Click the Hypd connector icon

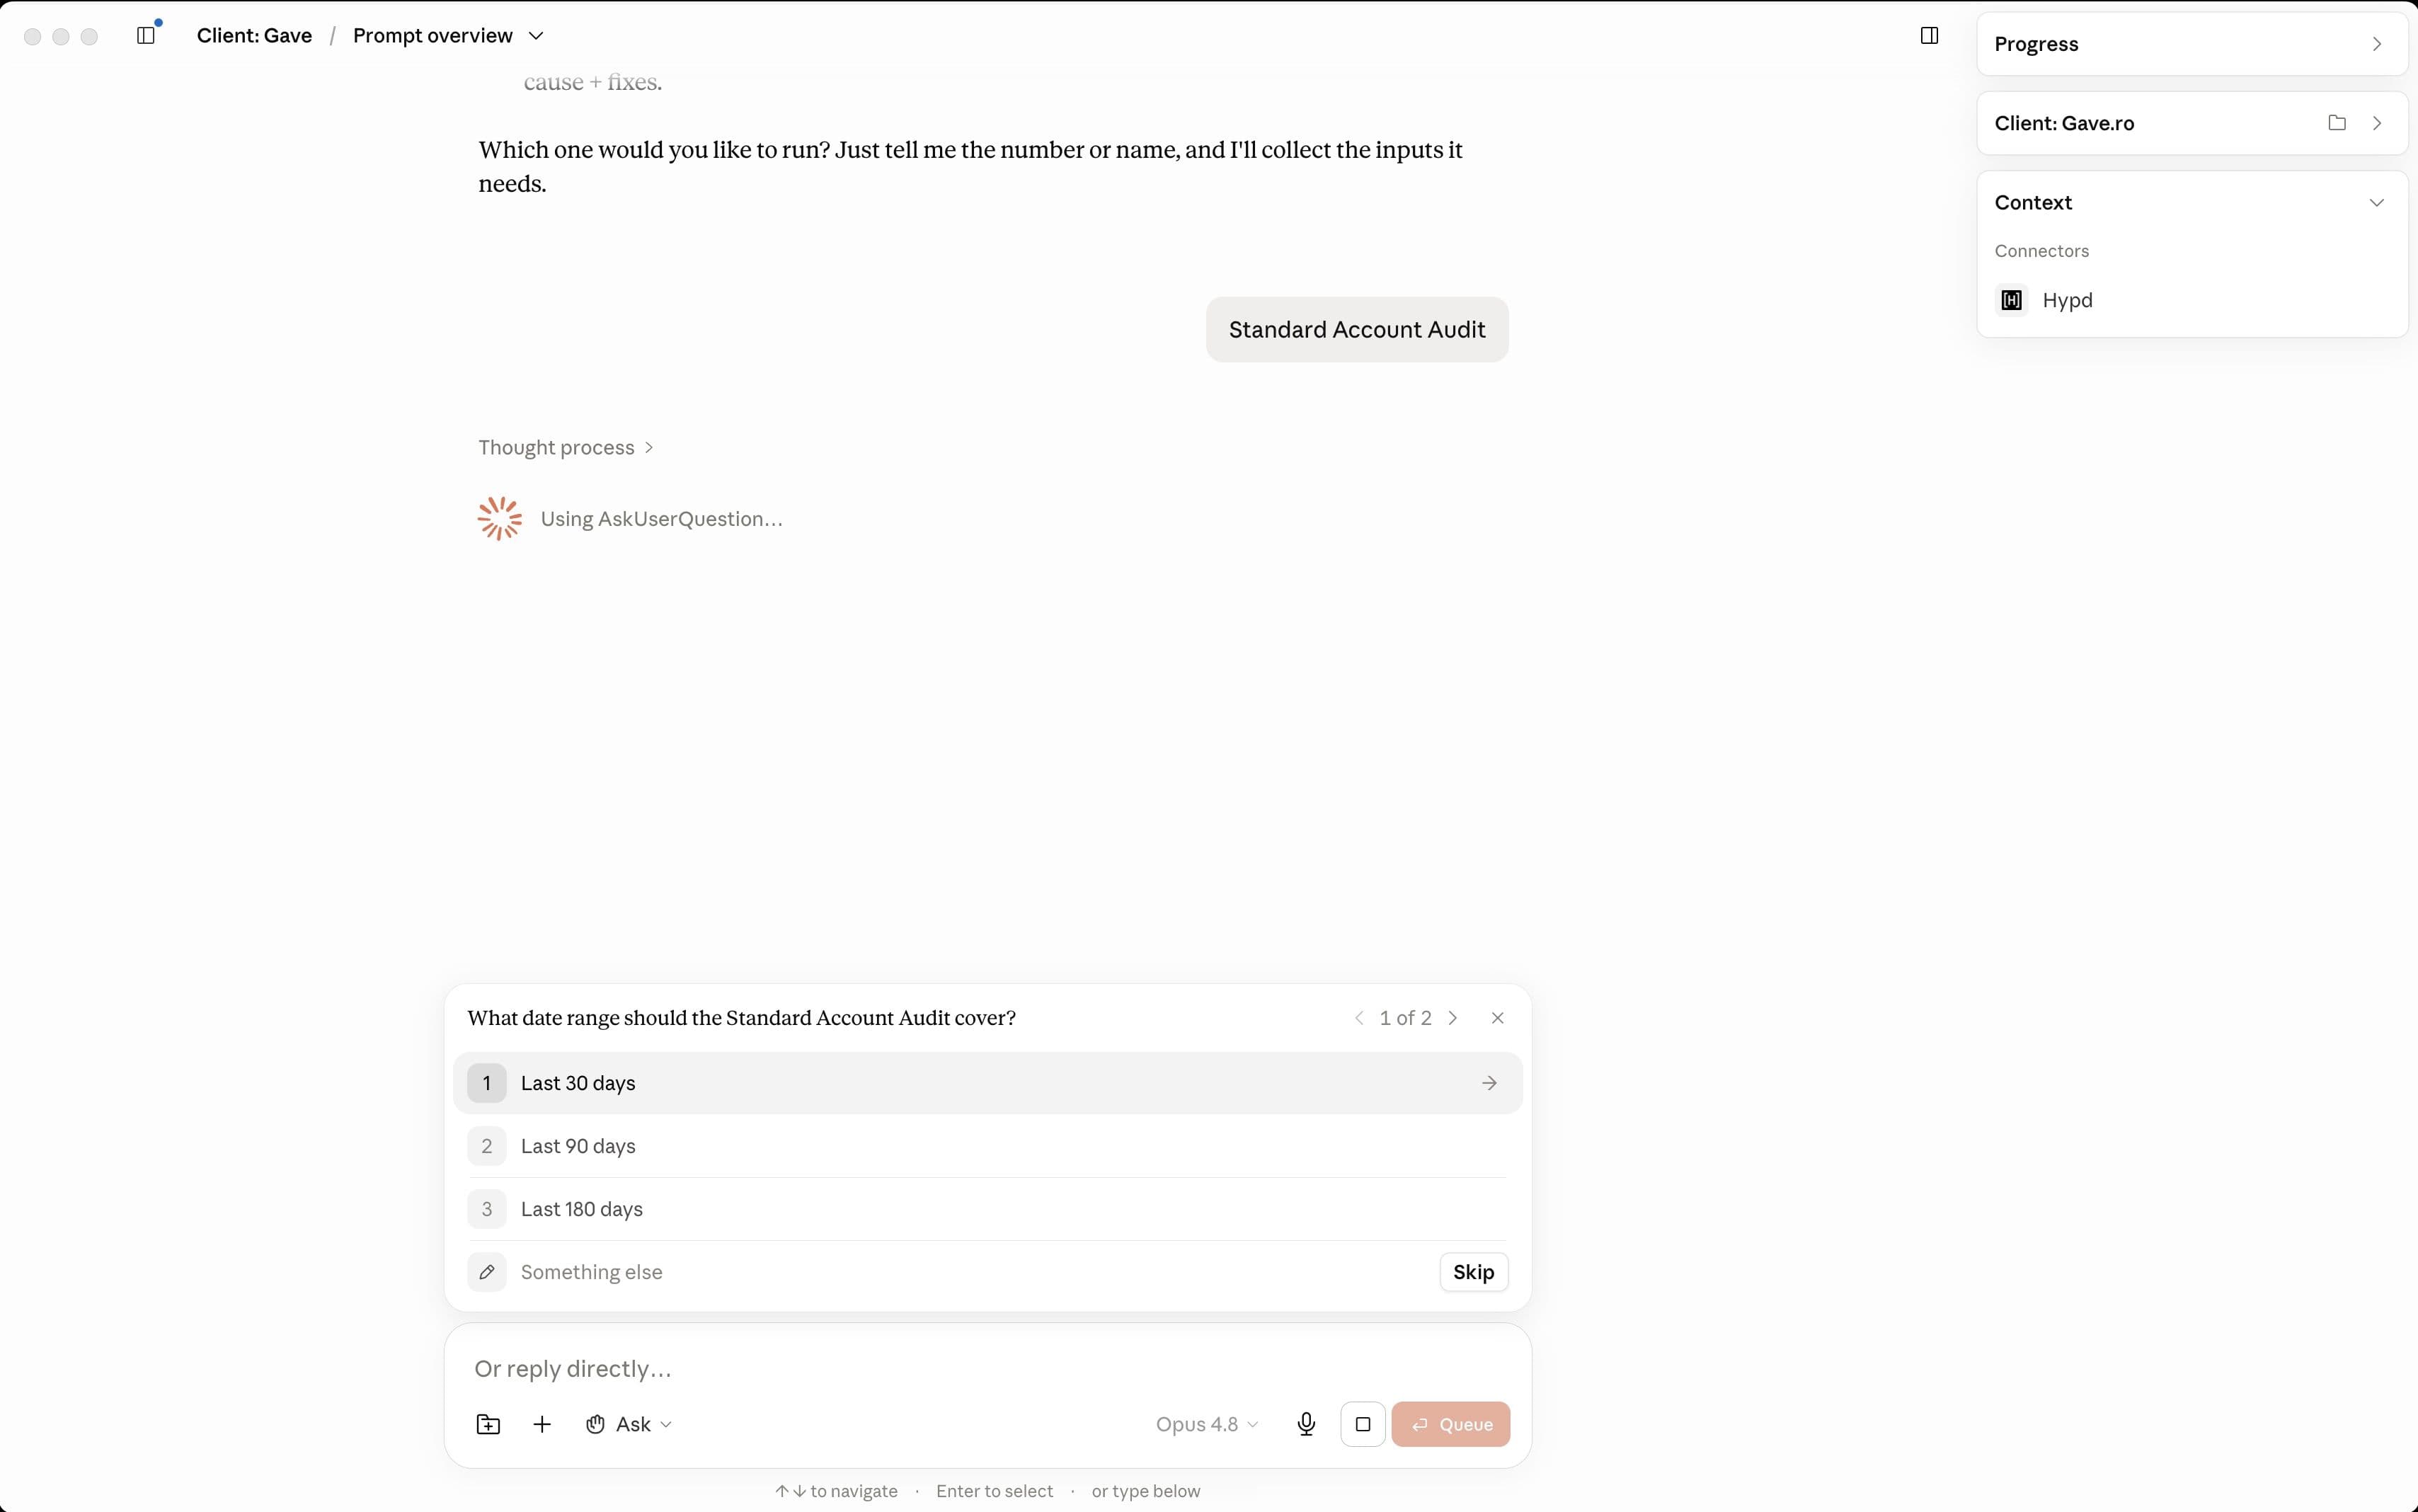click(x=2011, y=300)
